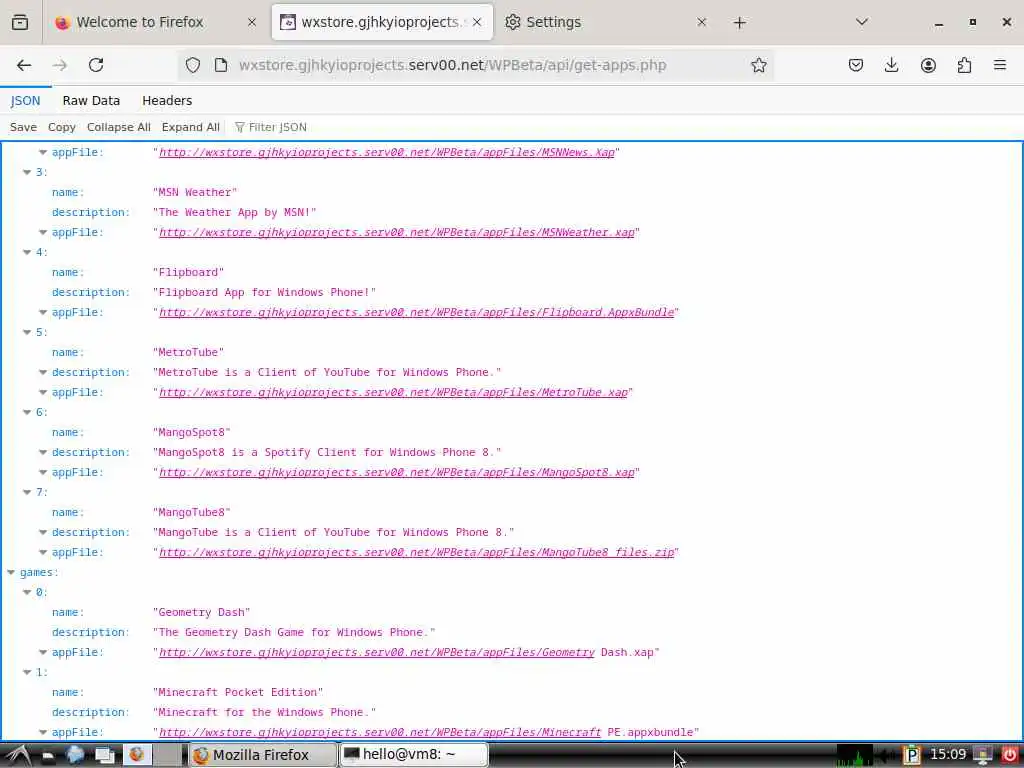
Task: Toggle MSN Weather appFile arrow
Action: [x=42, y=232]
